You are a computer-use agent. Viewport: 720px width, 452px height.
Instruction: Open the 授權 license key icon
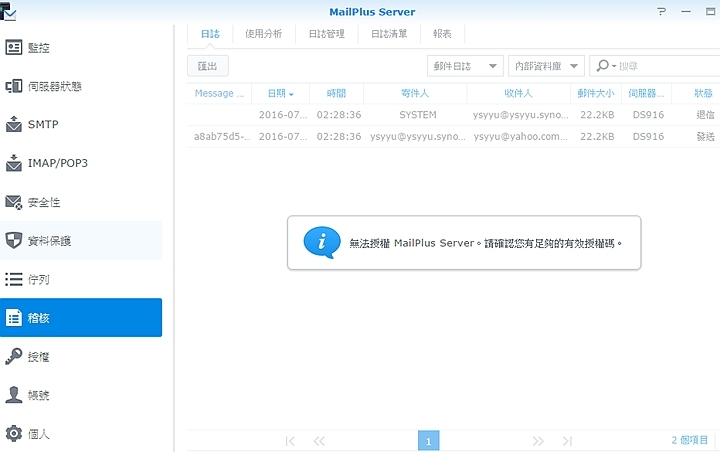point(14,357)
